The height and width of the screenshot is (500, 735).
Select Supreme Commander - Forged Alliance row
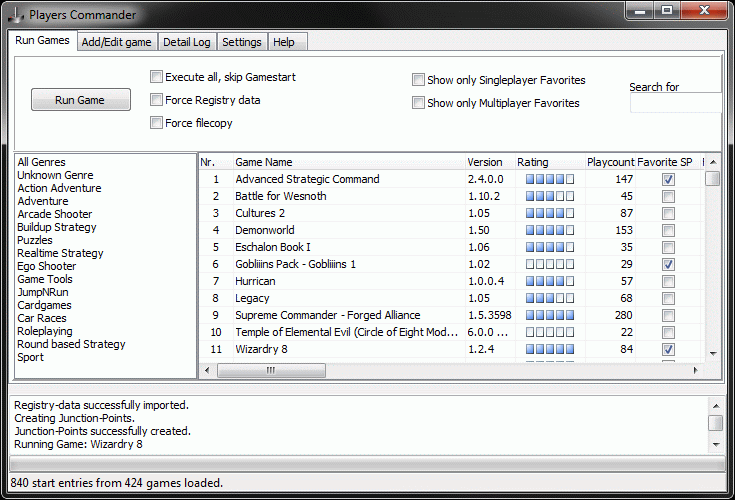tap(451, 315)
